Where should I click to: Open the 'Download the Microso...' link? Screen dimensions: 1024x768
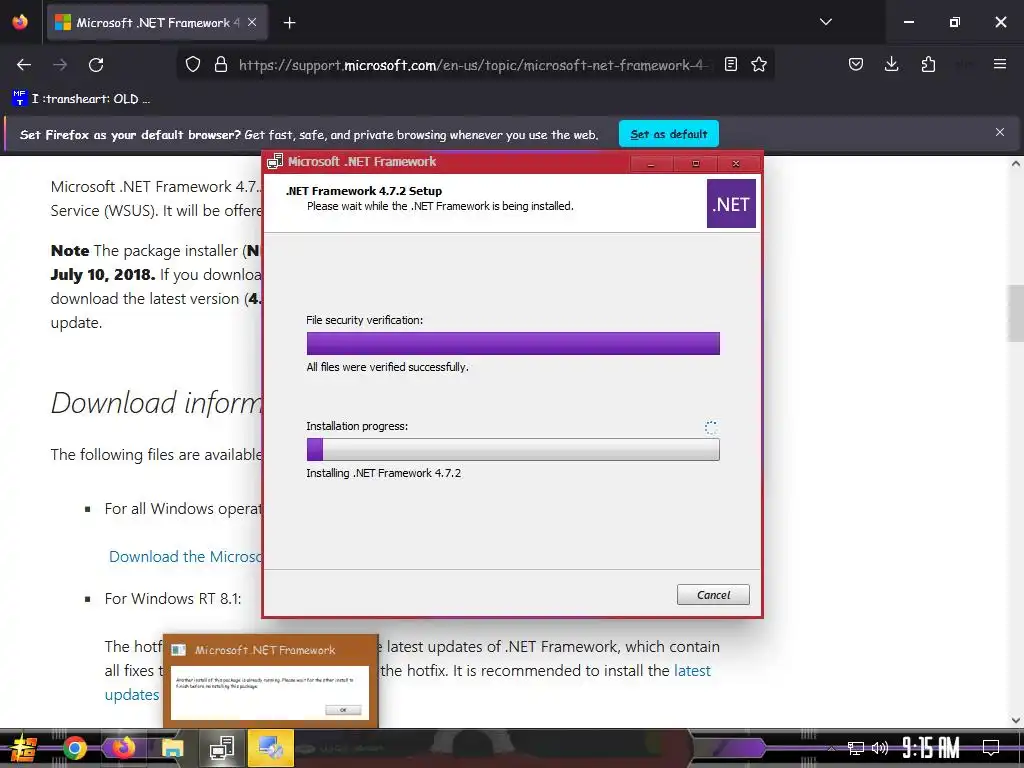pyautogui.click(x=185, y=556)
